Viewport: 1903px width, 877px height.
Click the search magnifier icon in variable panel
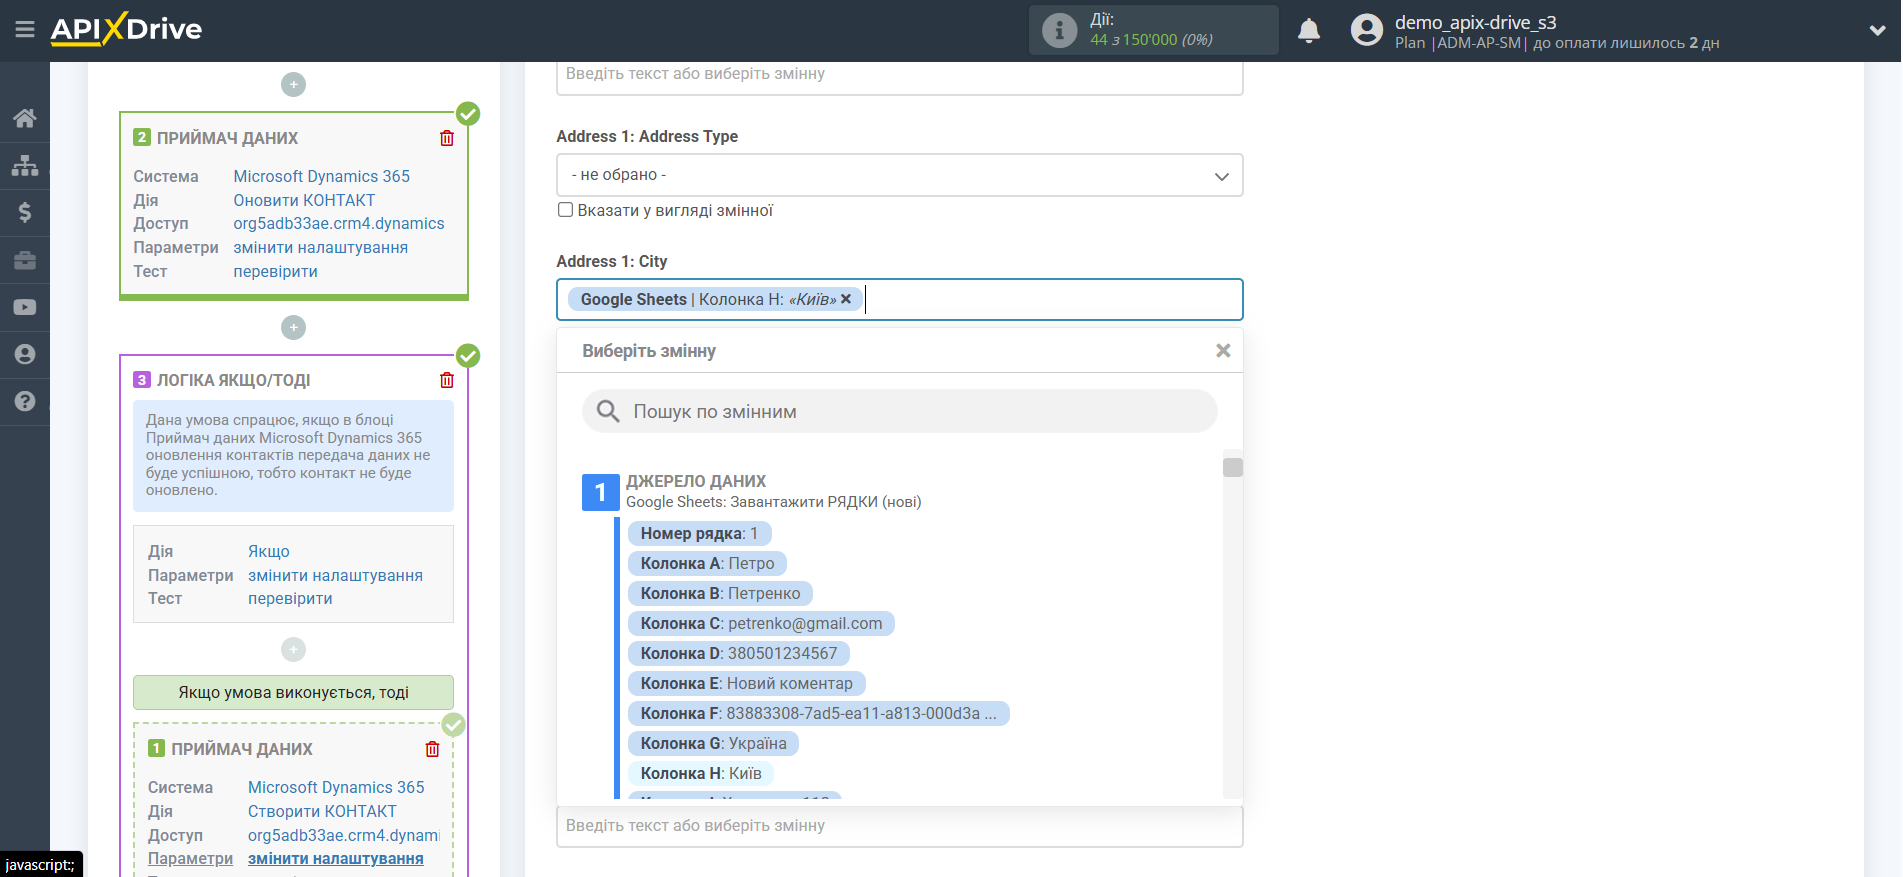[608, 411]
